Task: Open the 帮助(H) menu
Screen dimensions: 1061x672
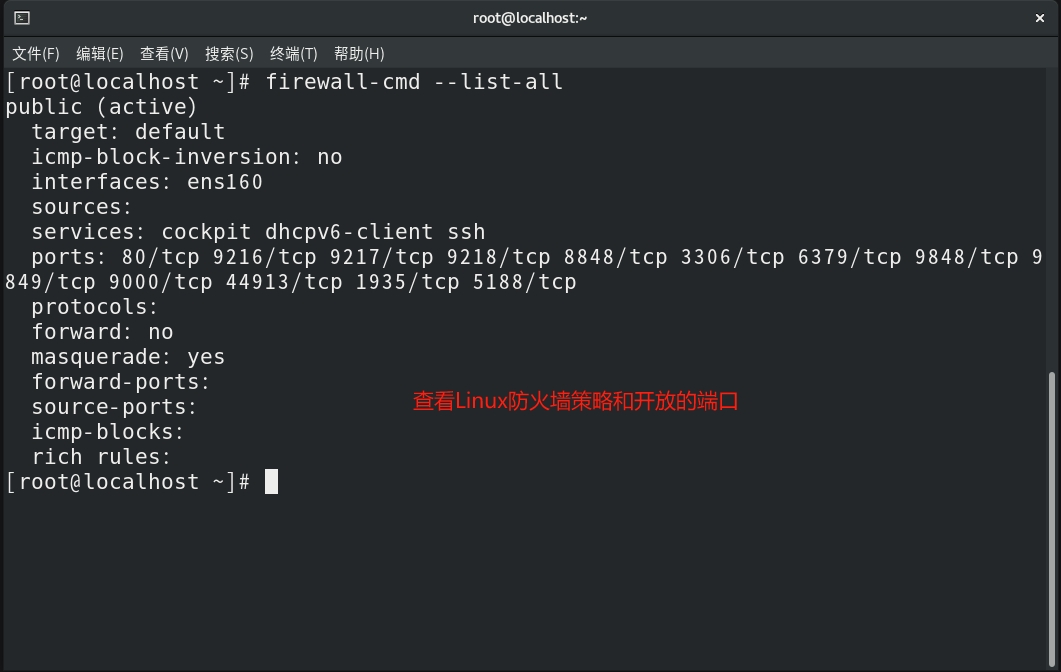Action: 359,53
